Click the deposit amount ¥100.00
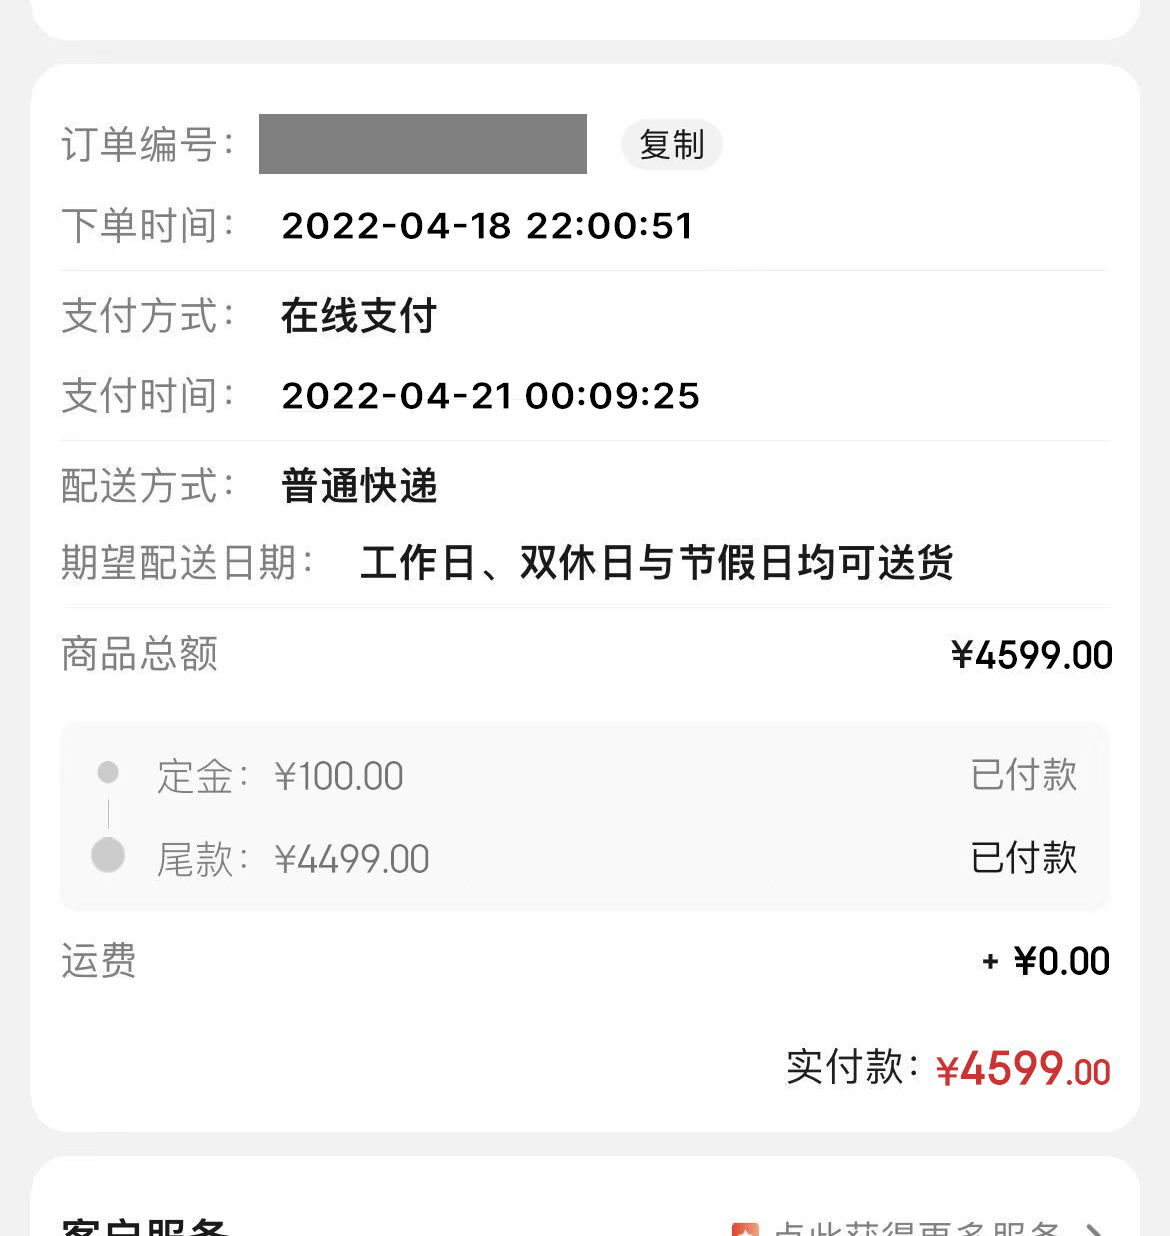The image size is (1170, 1236). (338, 776)
